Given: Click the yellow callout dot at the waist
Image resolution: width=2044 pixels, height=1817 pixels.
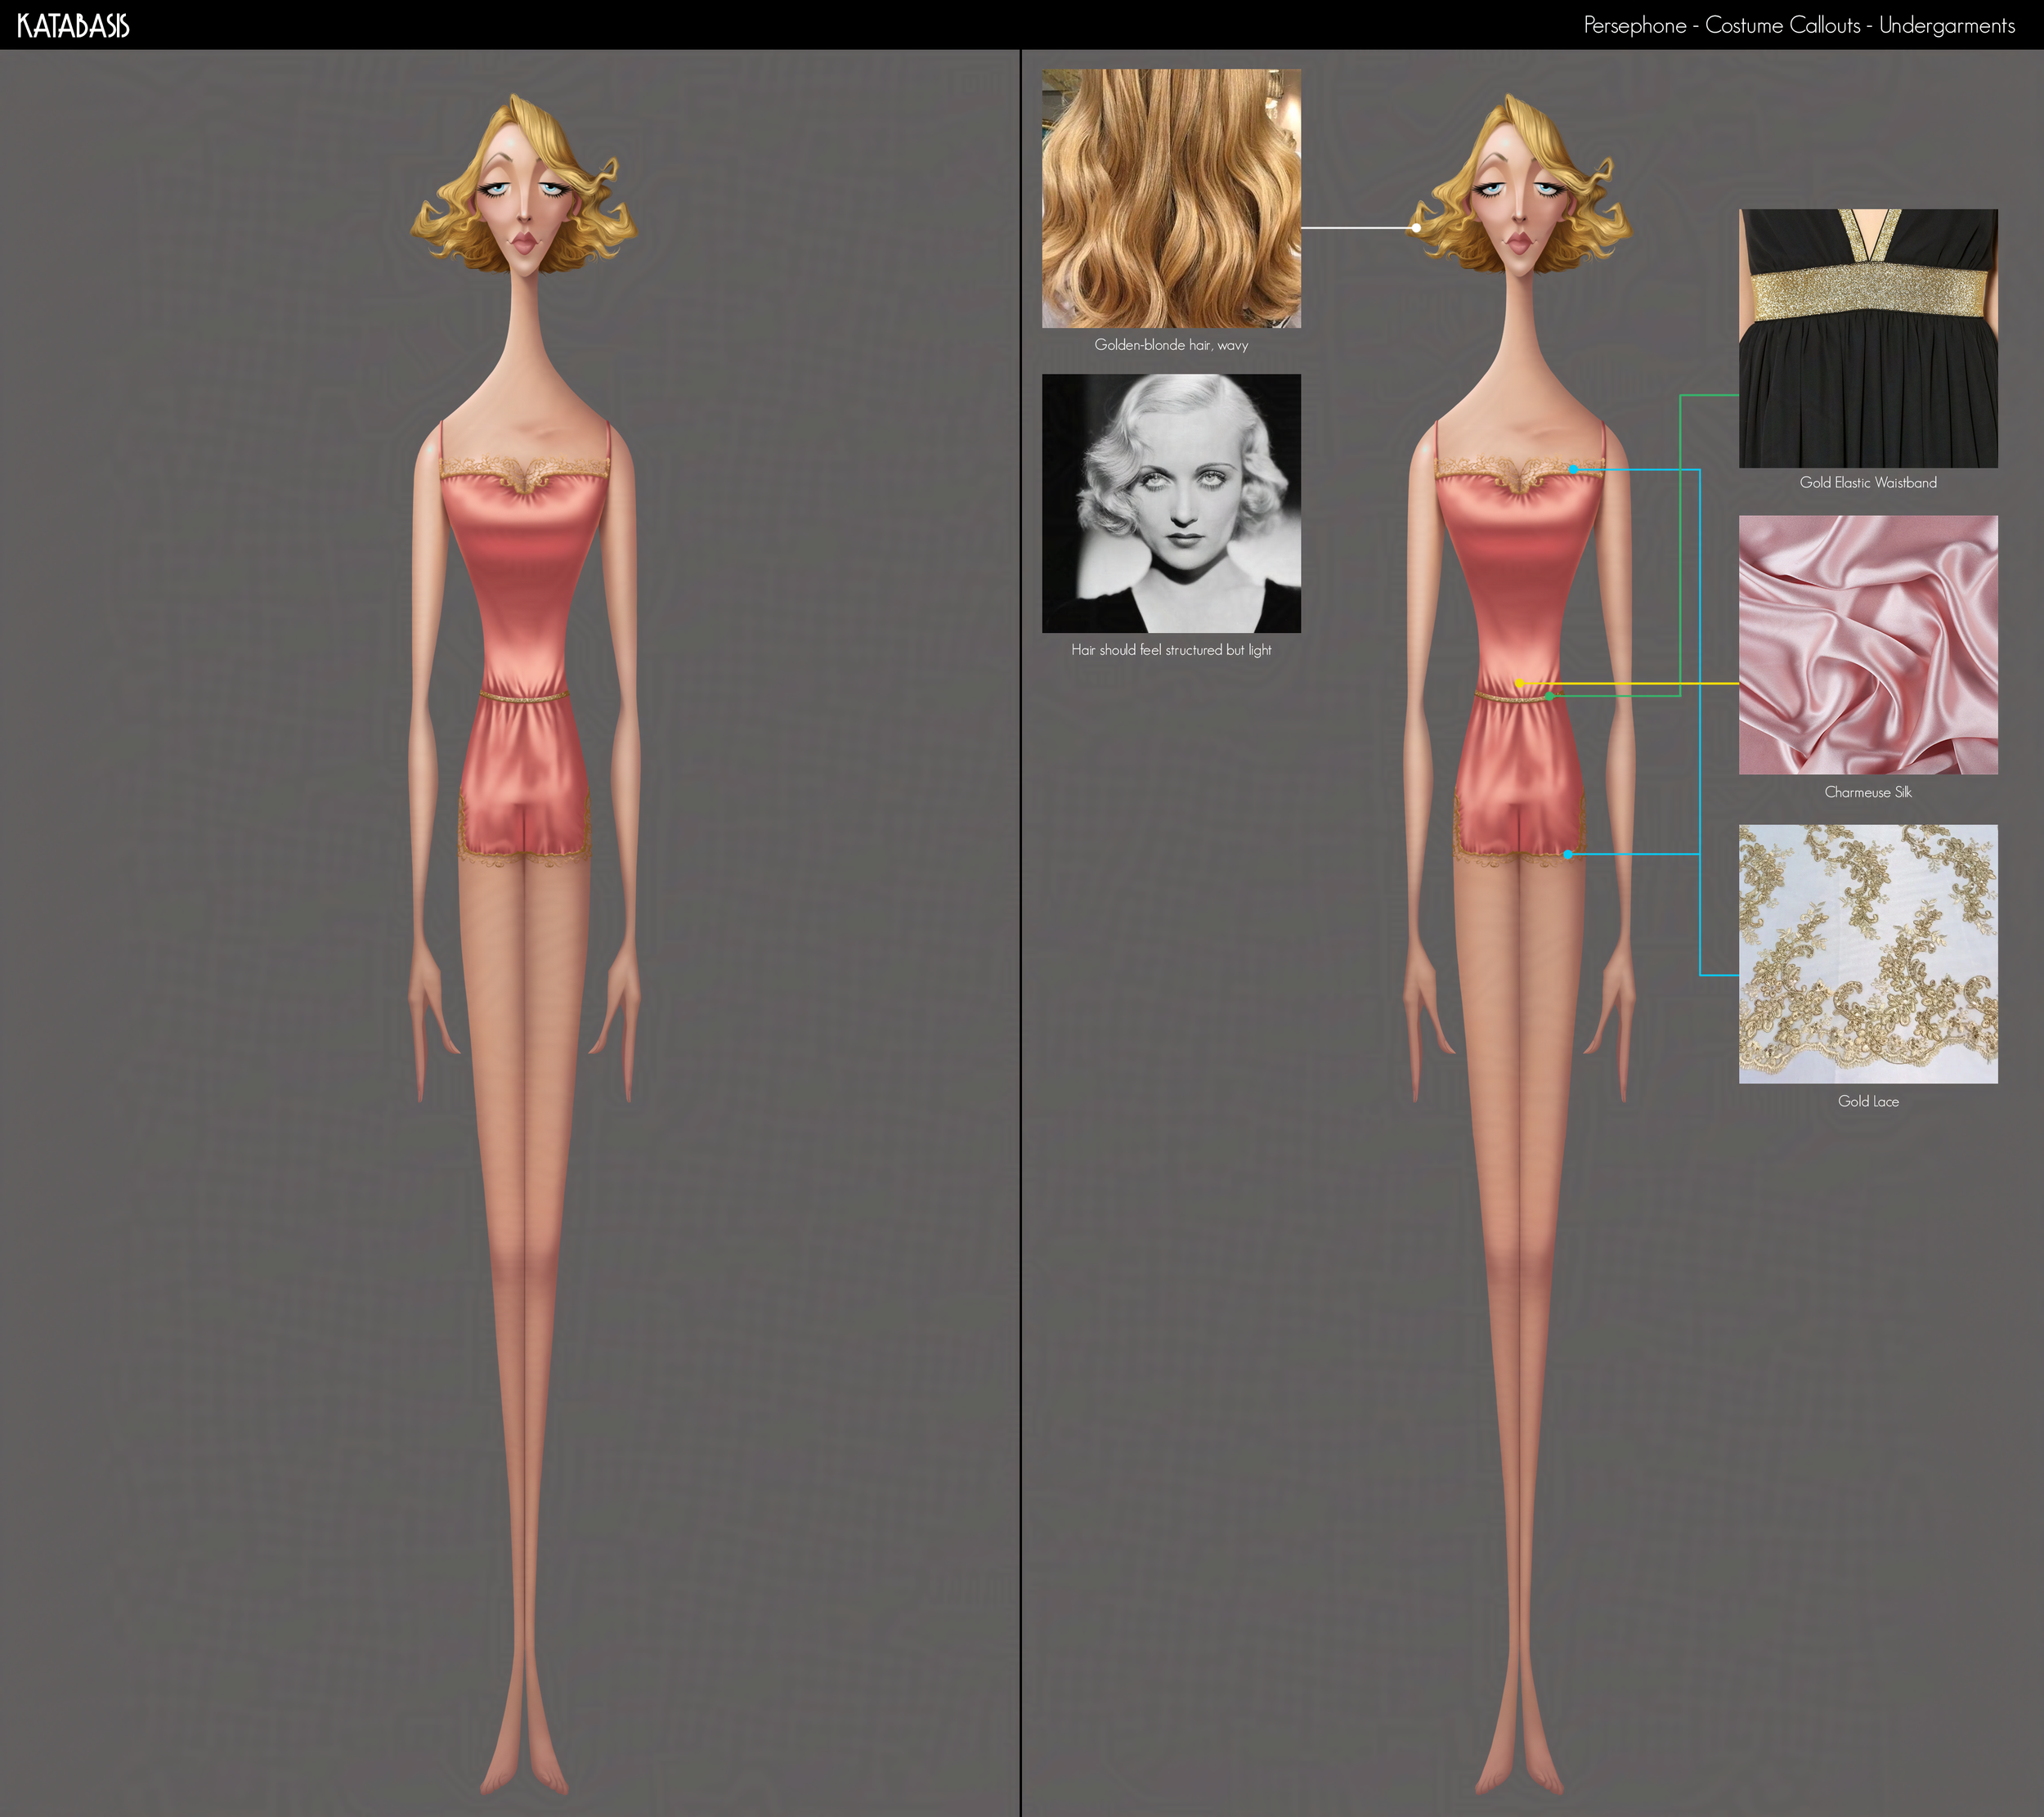Looking at the screenshot, I should tap(1519, 683).
